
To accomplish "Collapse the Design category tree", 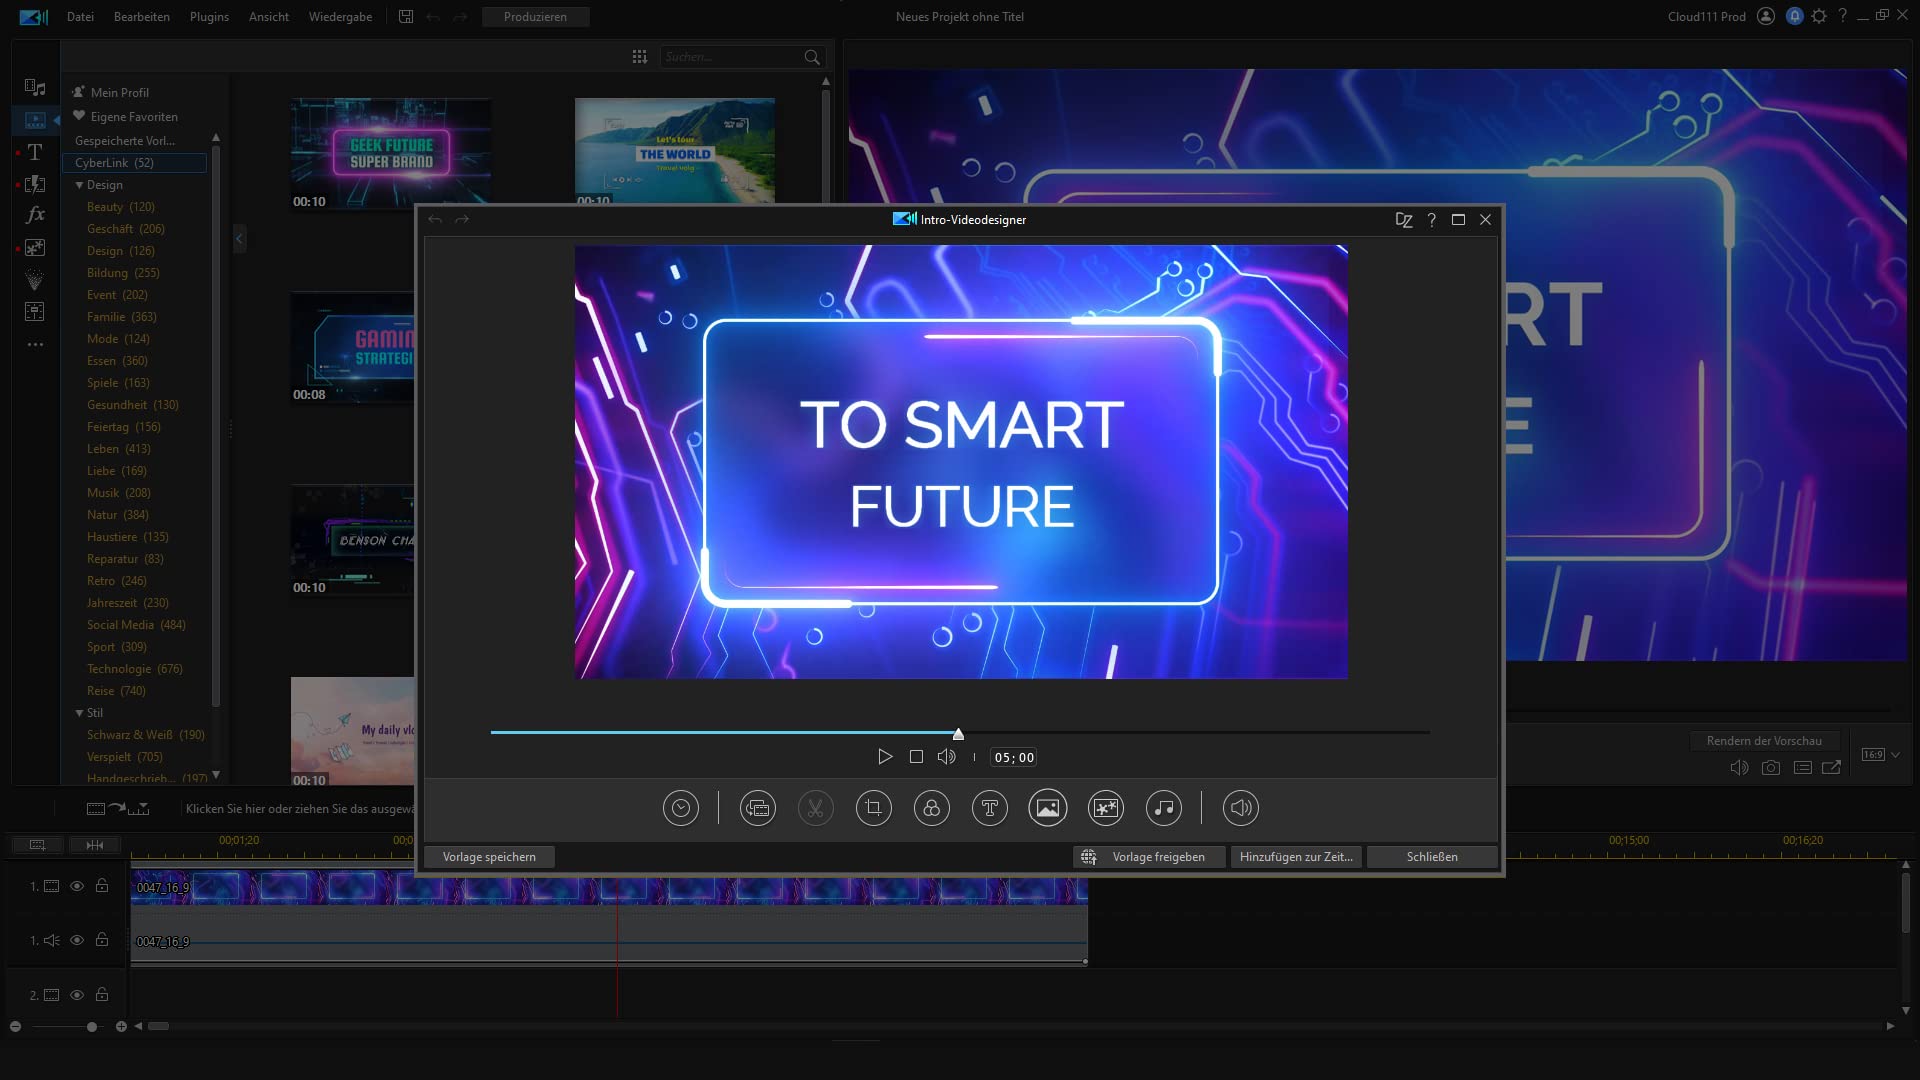I will 79,185.
